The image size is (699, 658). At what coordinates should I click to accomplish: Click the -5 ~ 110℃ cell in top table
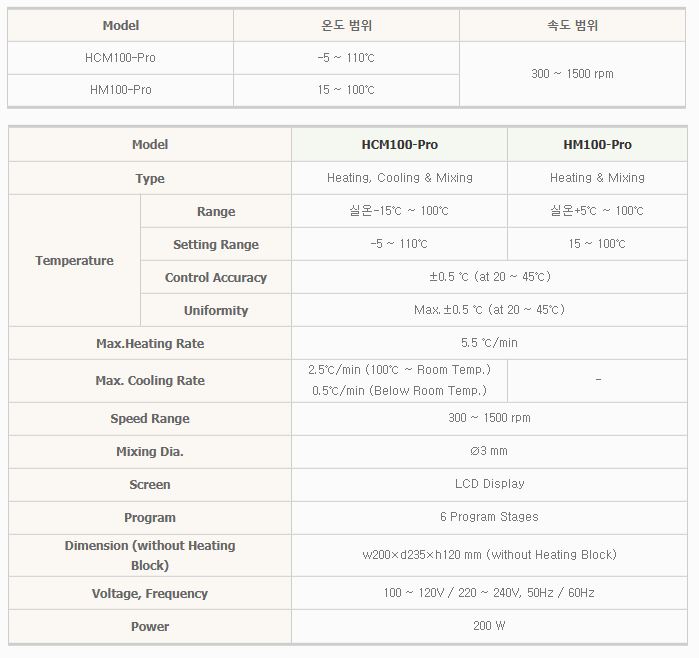click(346, 58)
